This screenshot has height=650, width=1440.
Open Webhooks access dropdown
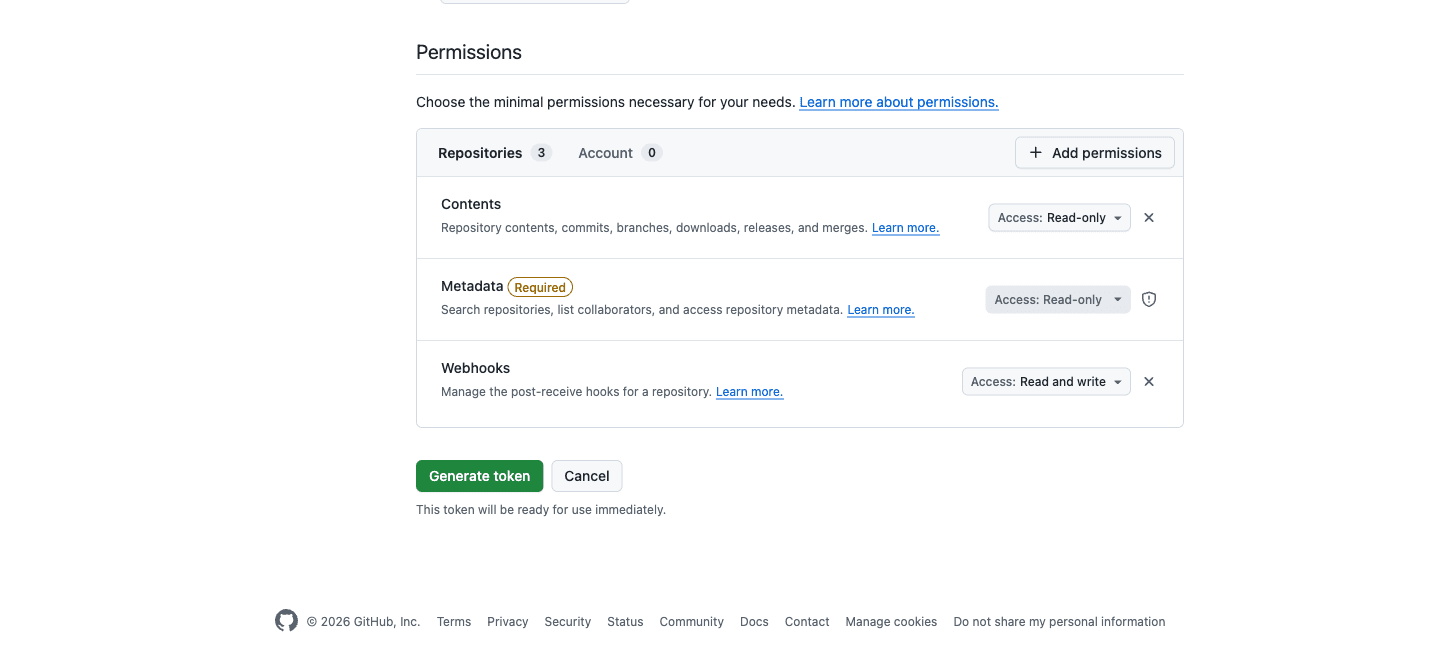(1047, 382)
